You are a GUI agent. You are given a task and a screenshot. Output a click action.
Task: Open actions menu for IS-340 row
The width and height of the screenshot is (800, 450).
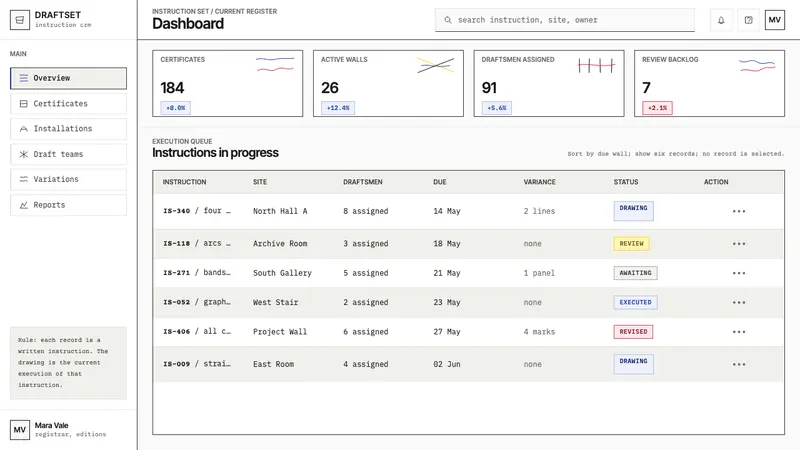(x=739, y=211)
